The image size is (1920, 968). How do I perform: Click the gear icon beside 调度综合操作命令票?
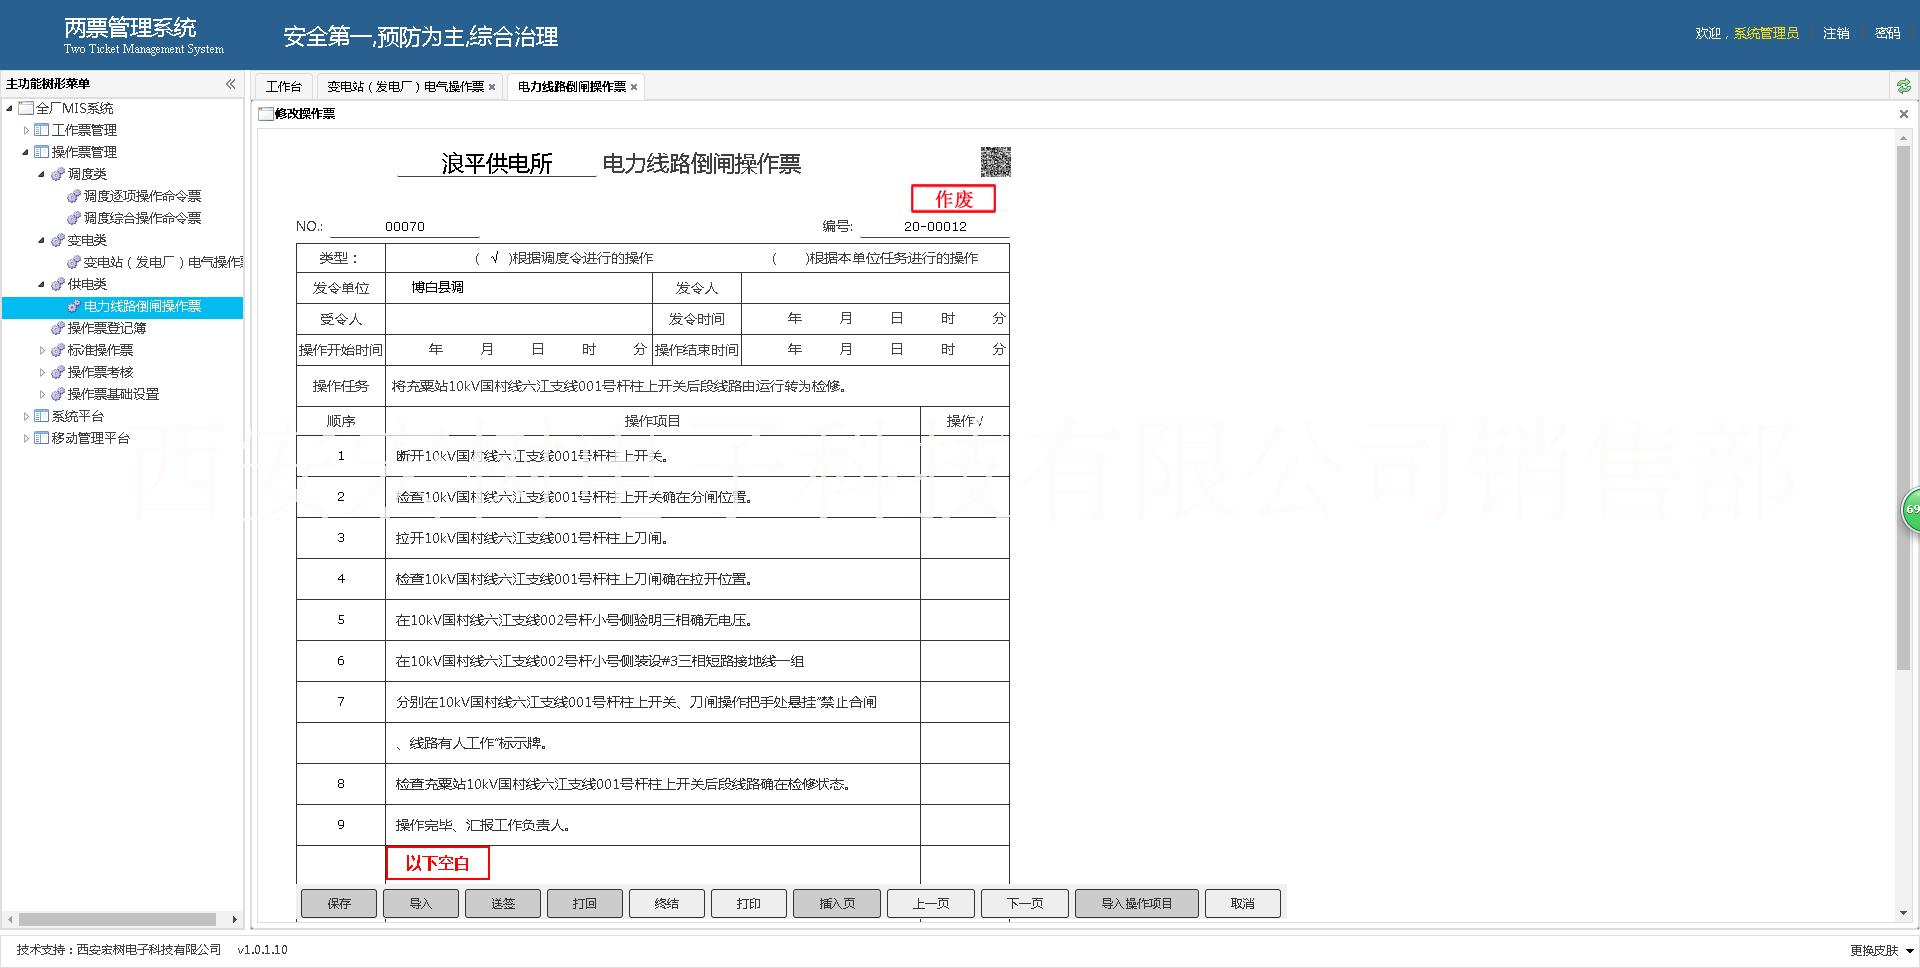74,218
